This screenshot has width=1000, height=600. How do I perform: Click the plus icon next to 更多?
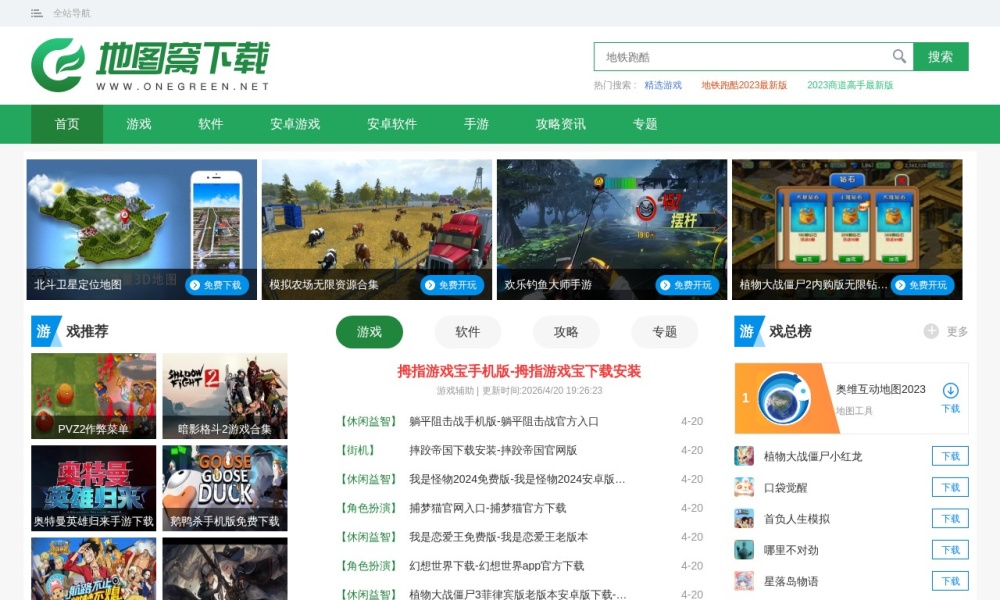tap(931, 331)
